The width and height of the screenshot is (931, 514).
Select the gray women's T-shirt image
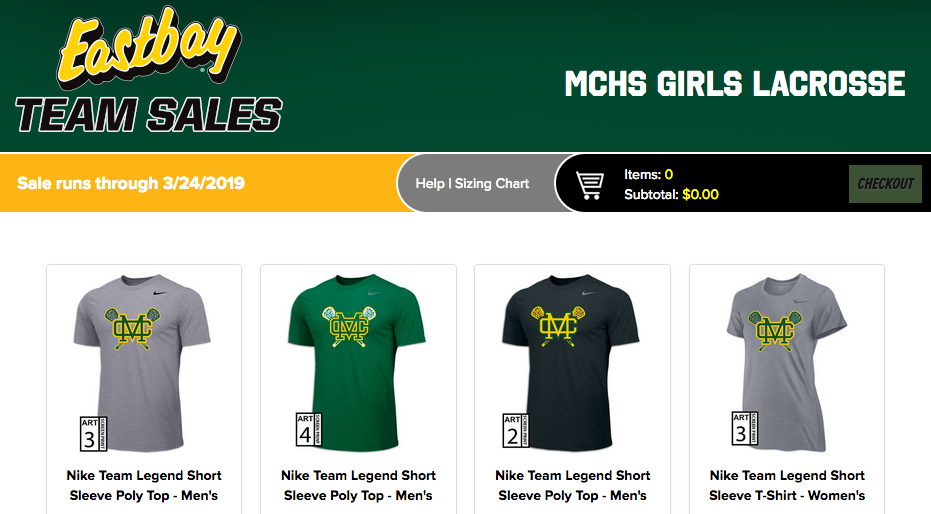787,362
